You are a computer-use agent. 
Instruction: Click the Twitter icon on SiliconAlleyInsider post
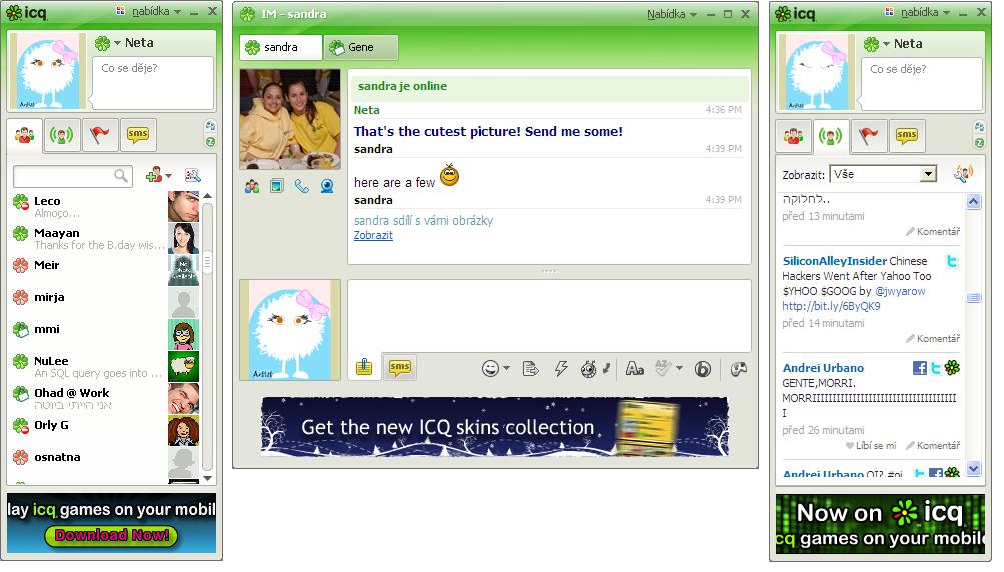click(x=951, y=261)
